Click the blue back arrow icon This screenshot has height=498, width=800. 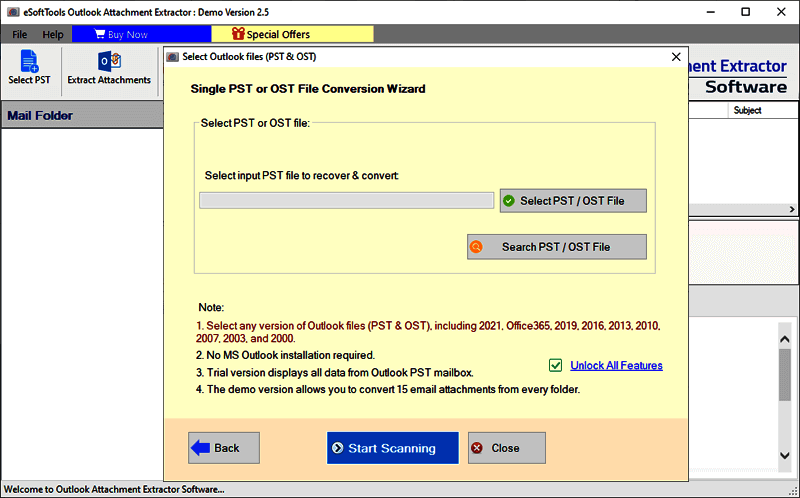point(200,448)
